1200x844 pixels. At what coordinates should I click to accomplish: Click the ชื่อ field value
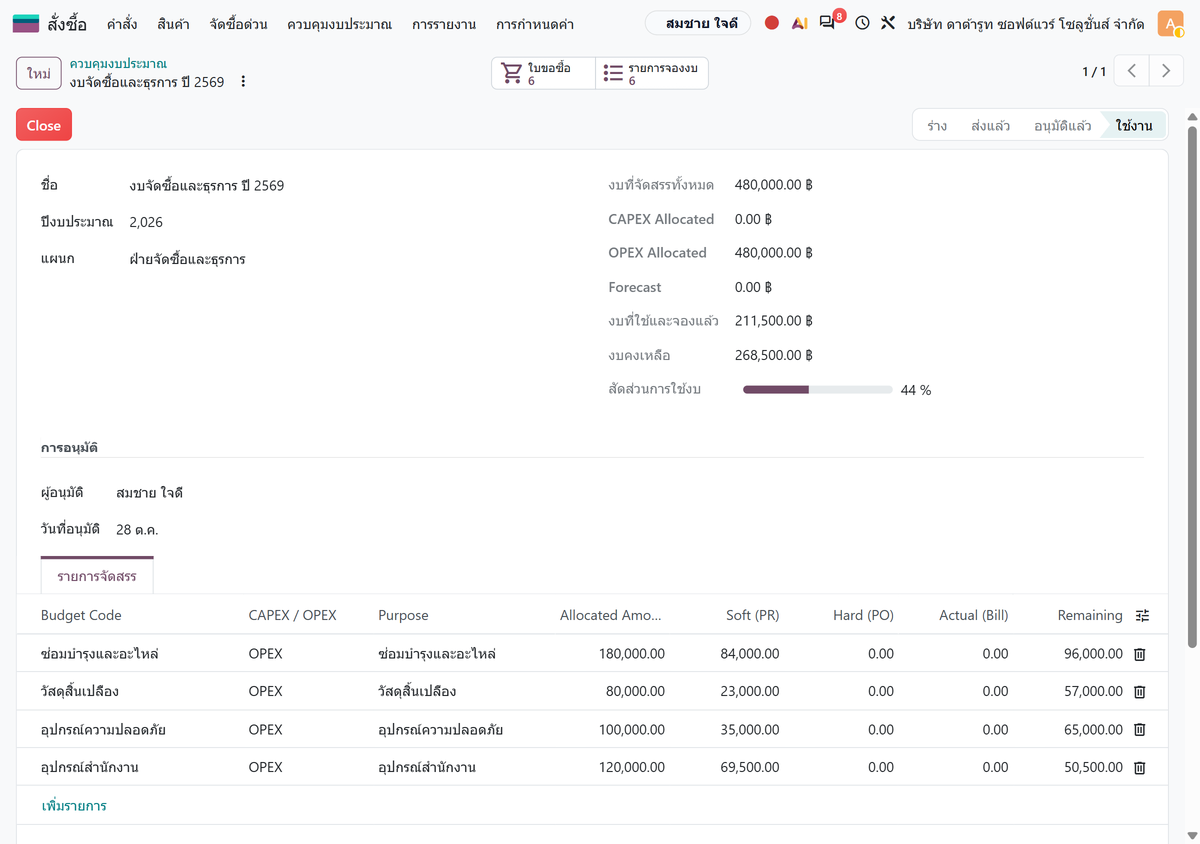(207, 185)
